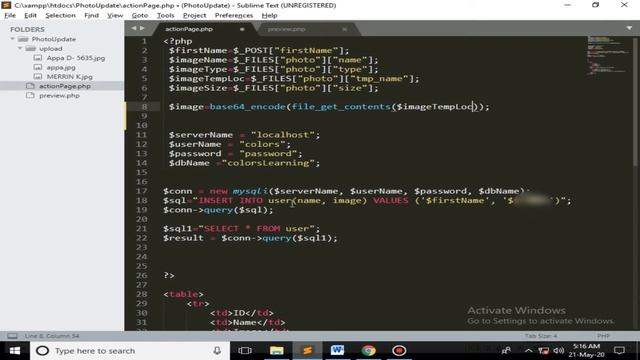The width and height of the screenshot is (640, 360).
Task: Select the PhotoUpdate folder in sidebar
Action: [53, 39]
